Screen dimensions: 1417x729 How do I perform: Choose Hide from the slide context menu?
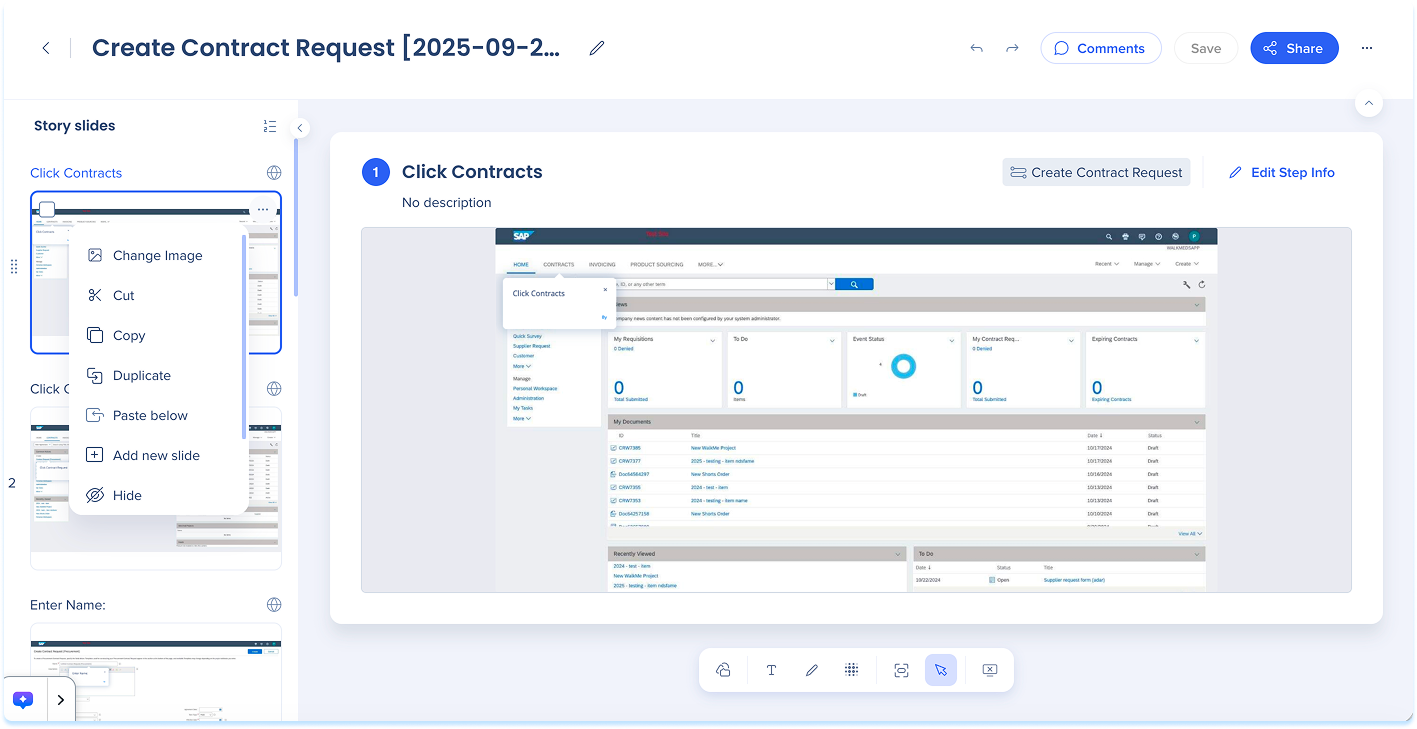click(x=127, y=495)
